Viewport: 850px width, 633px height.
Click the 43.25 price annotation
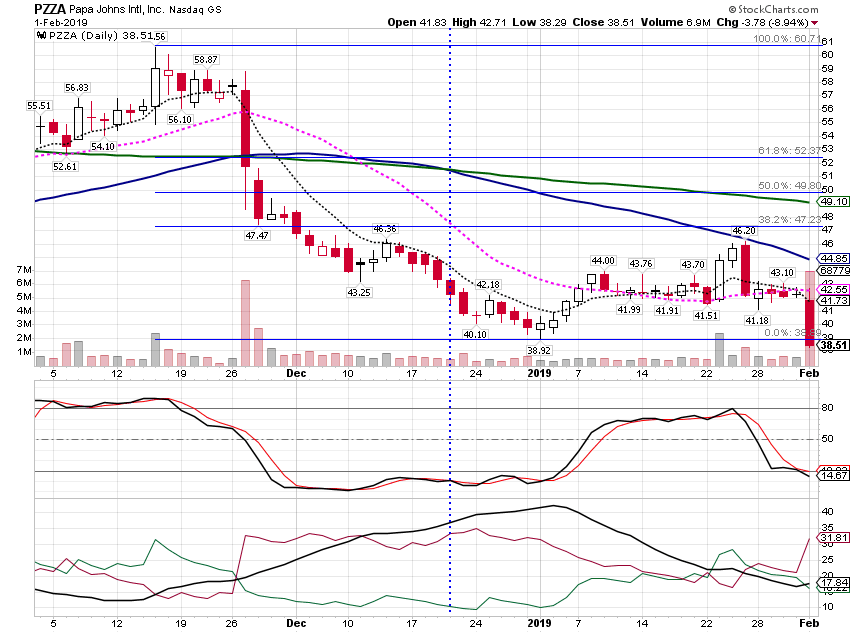(359, 293)
